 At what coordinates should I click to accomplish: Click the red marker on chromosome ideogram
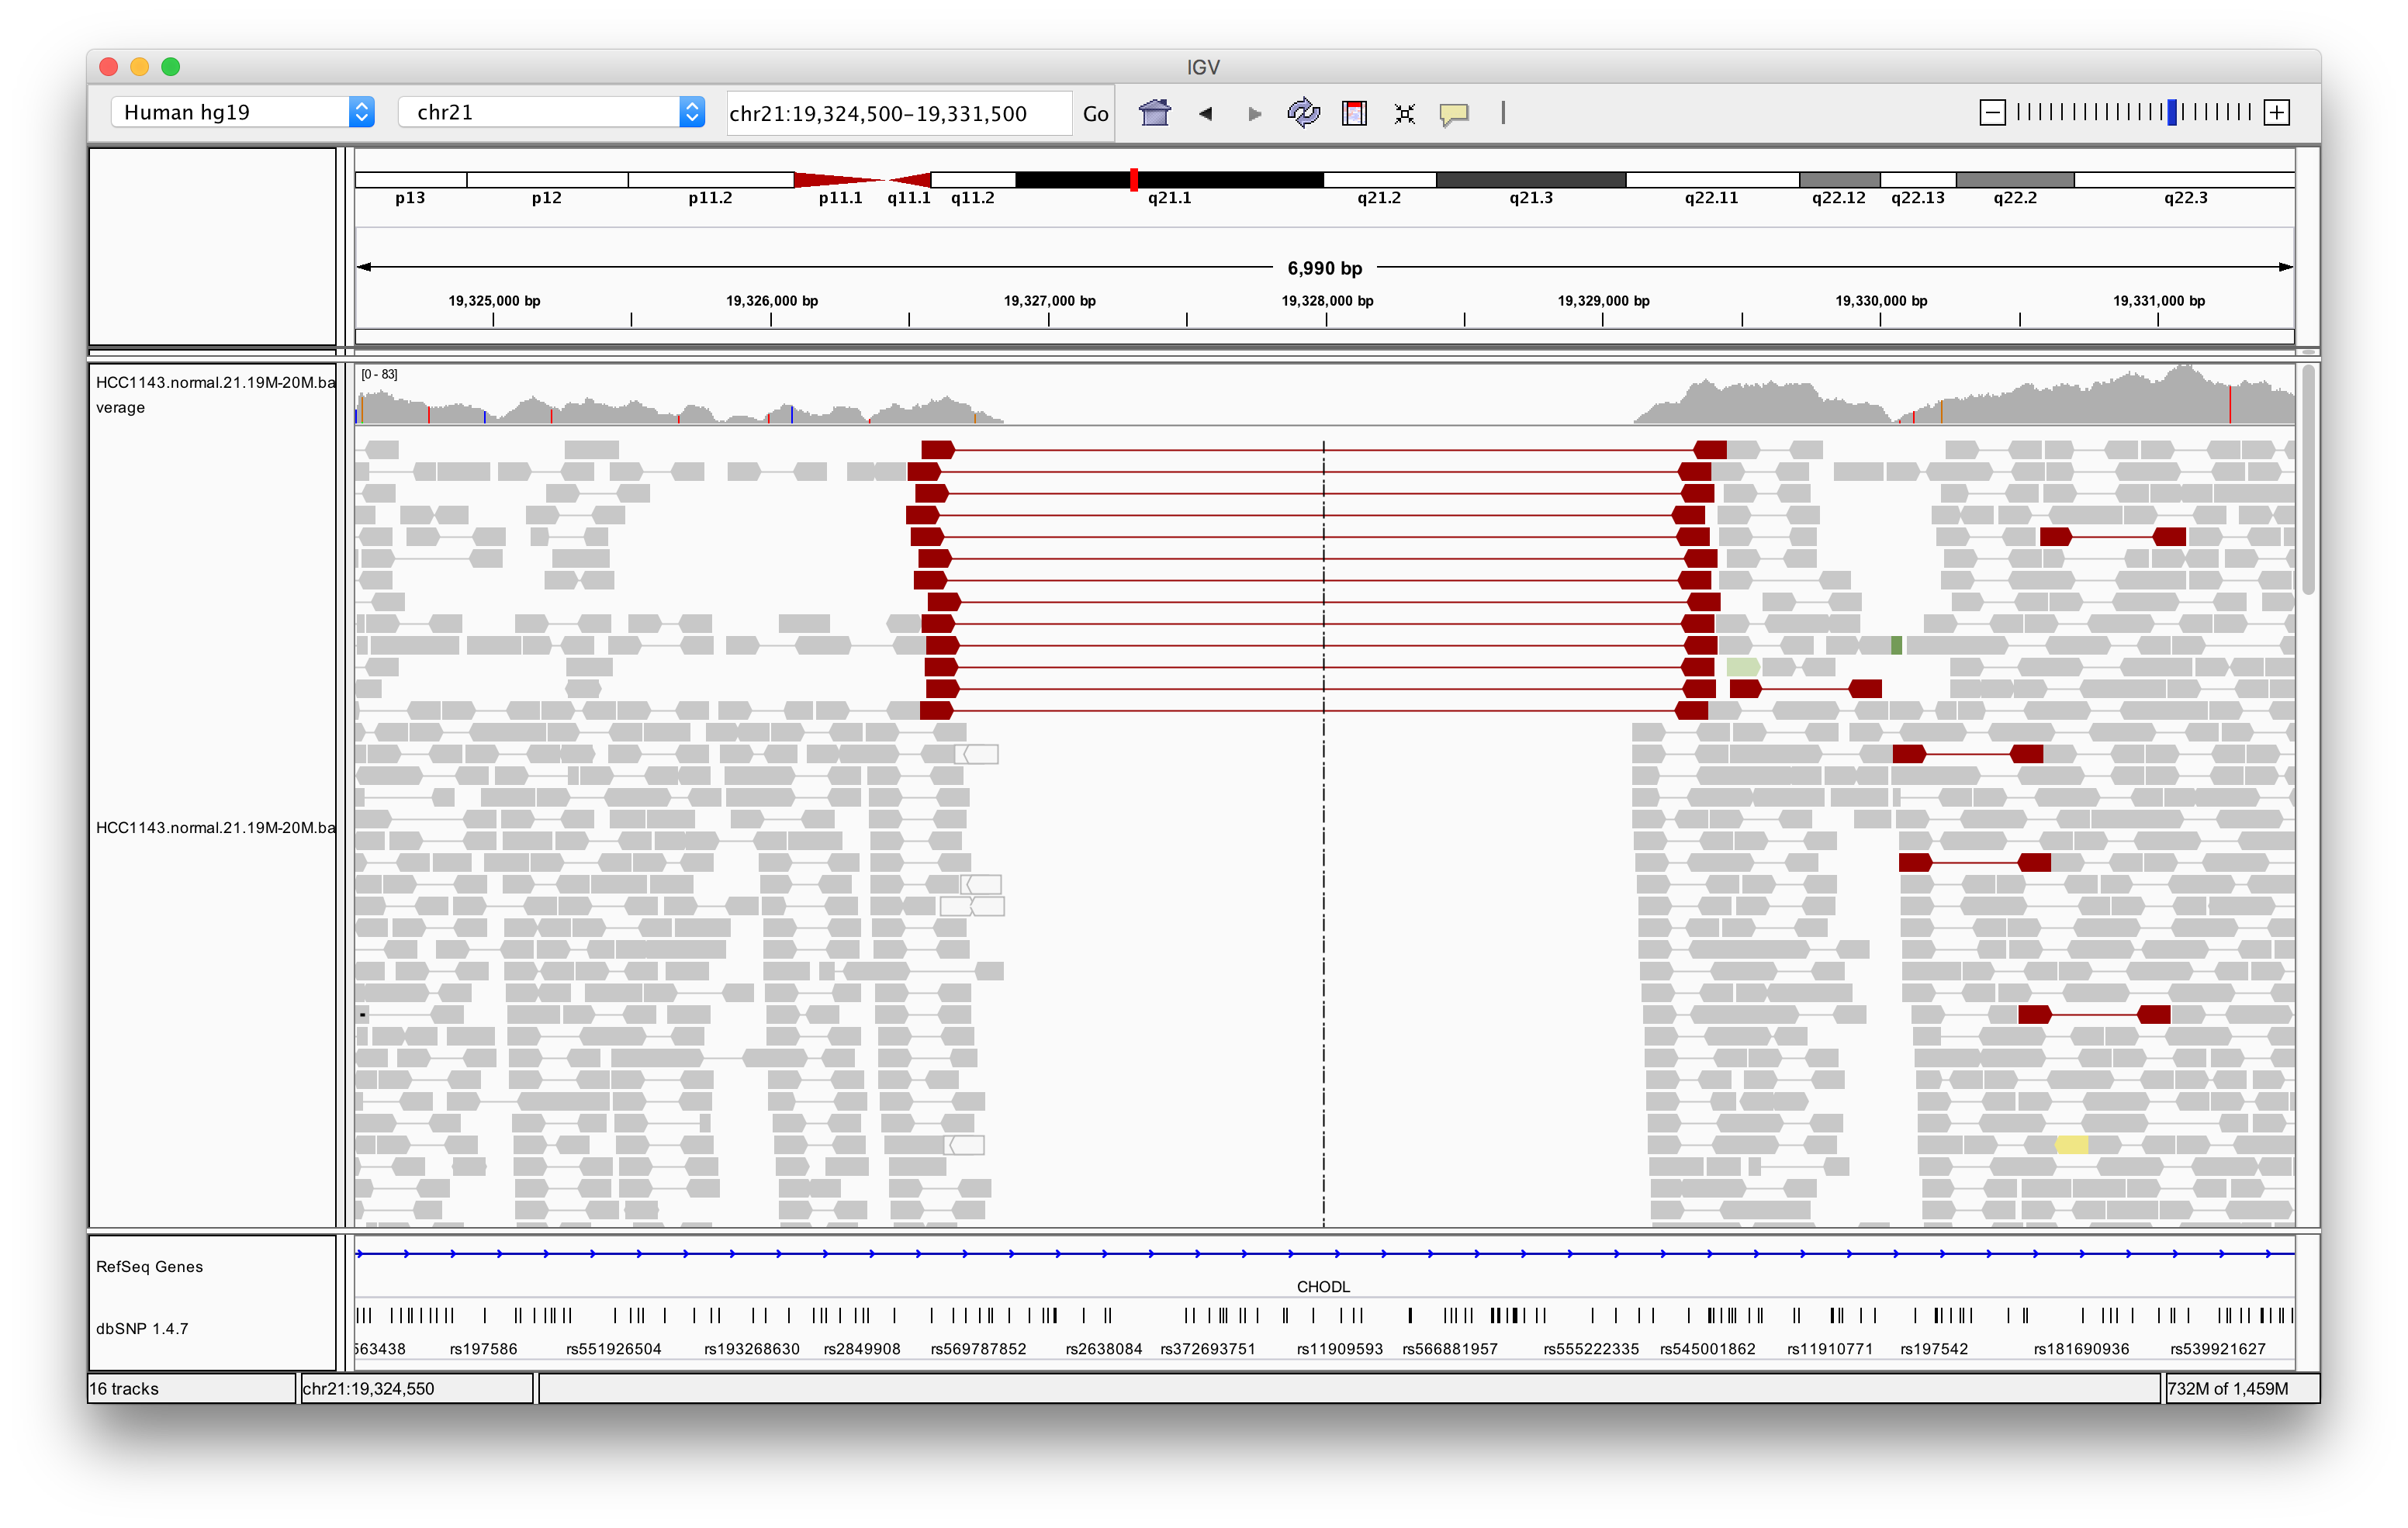(1133, 180)
